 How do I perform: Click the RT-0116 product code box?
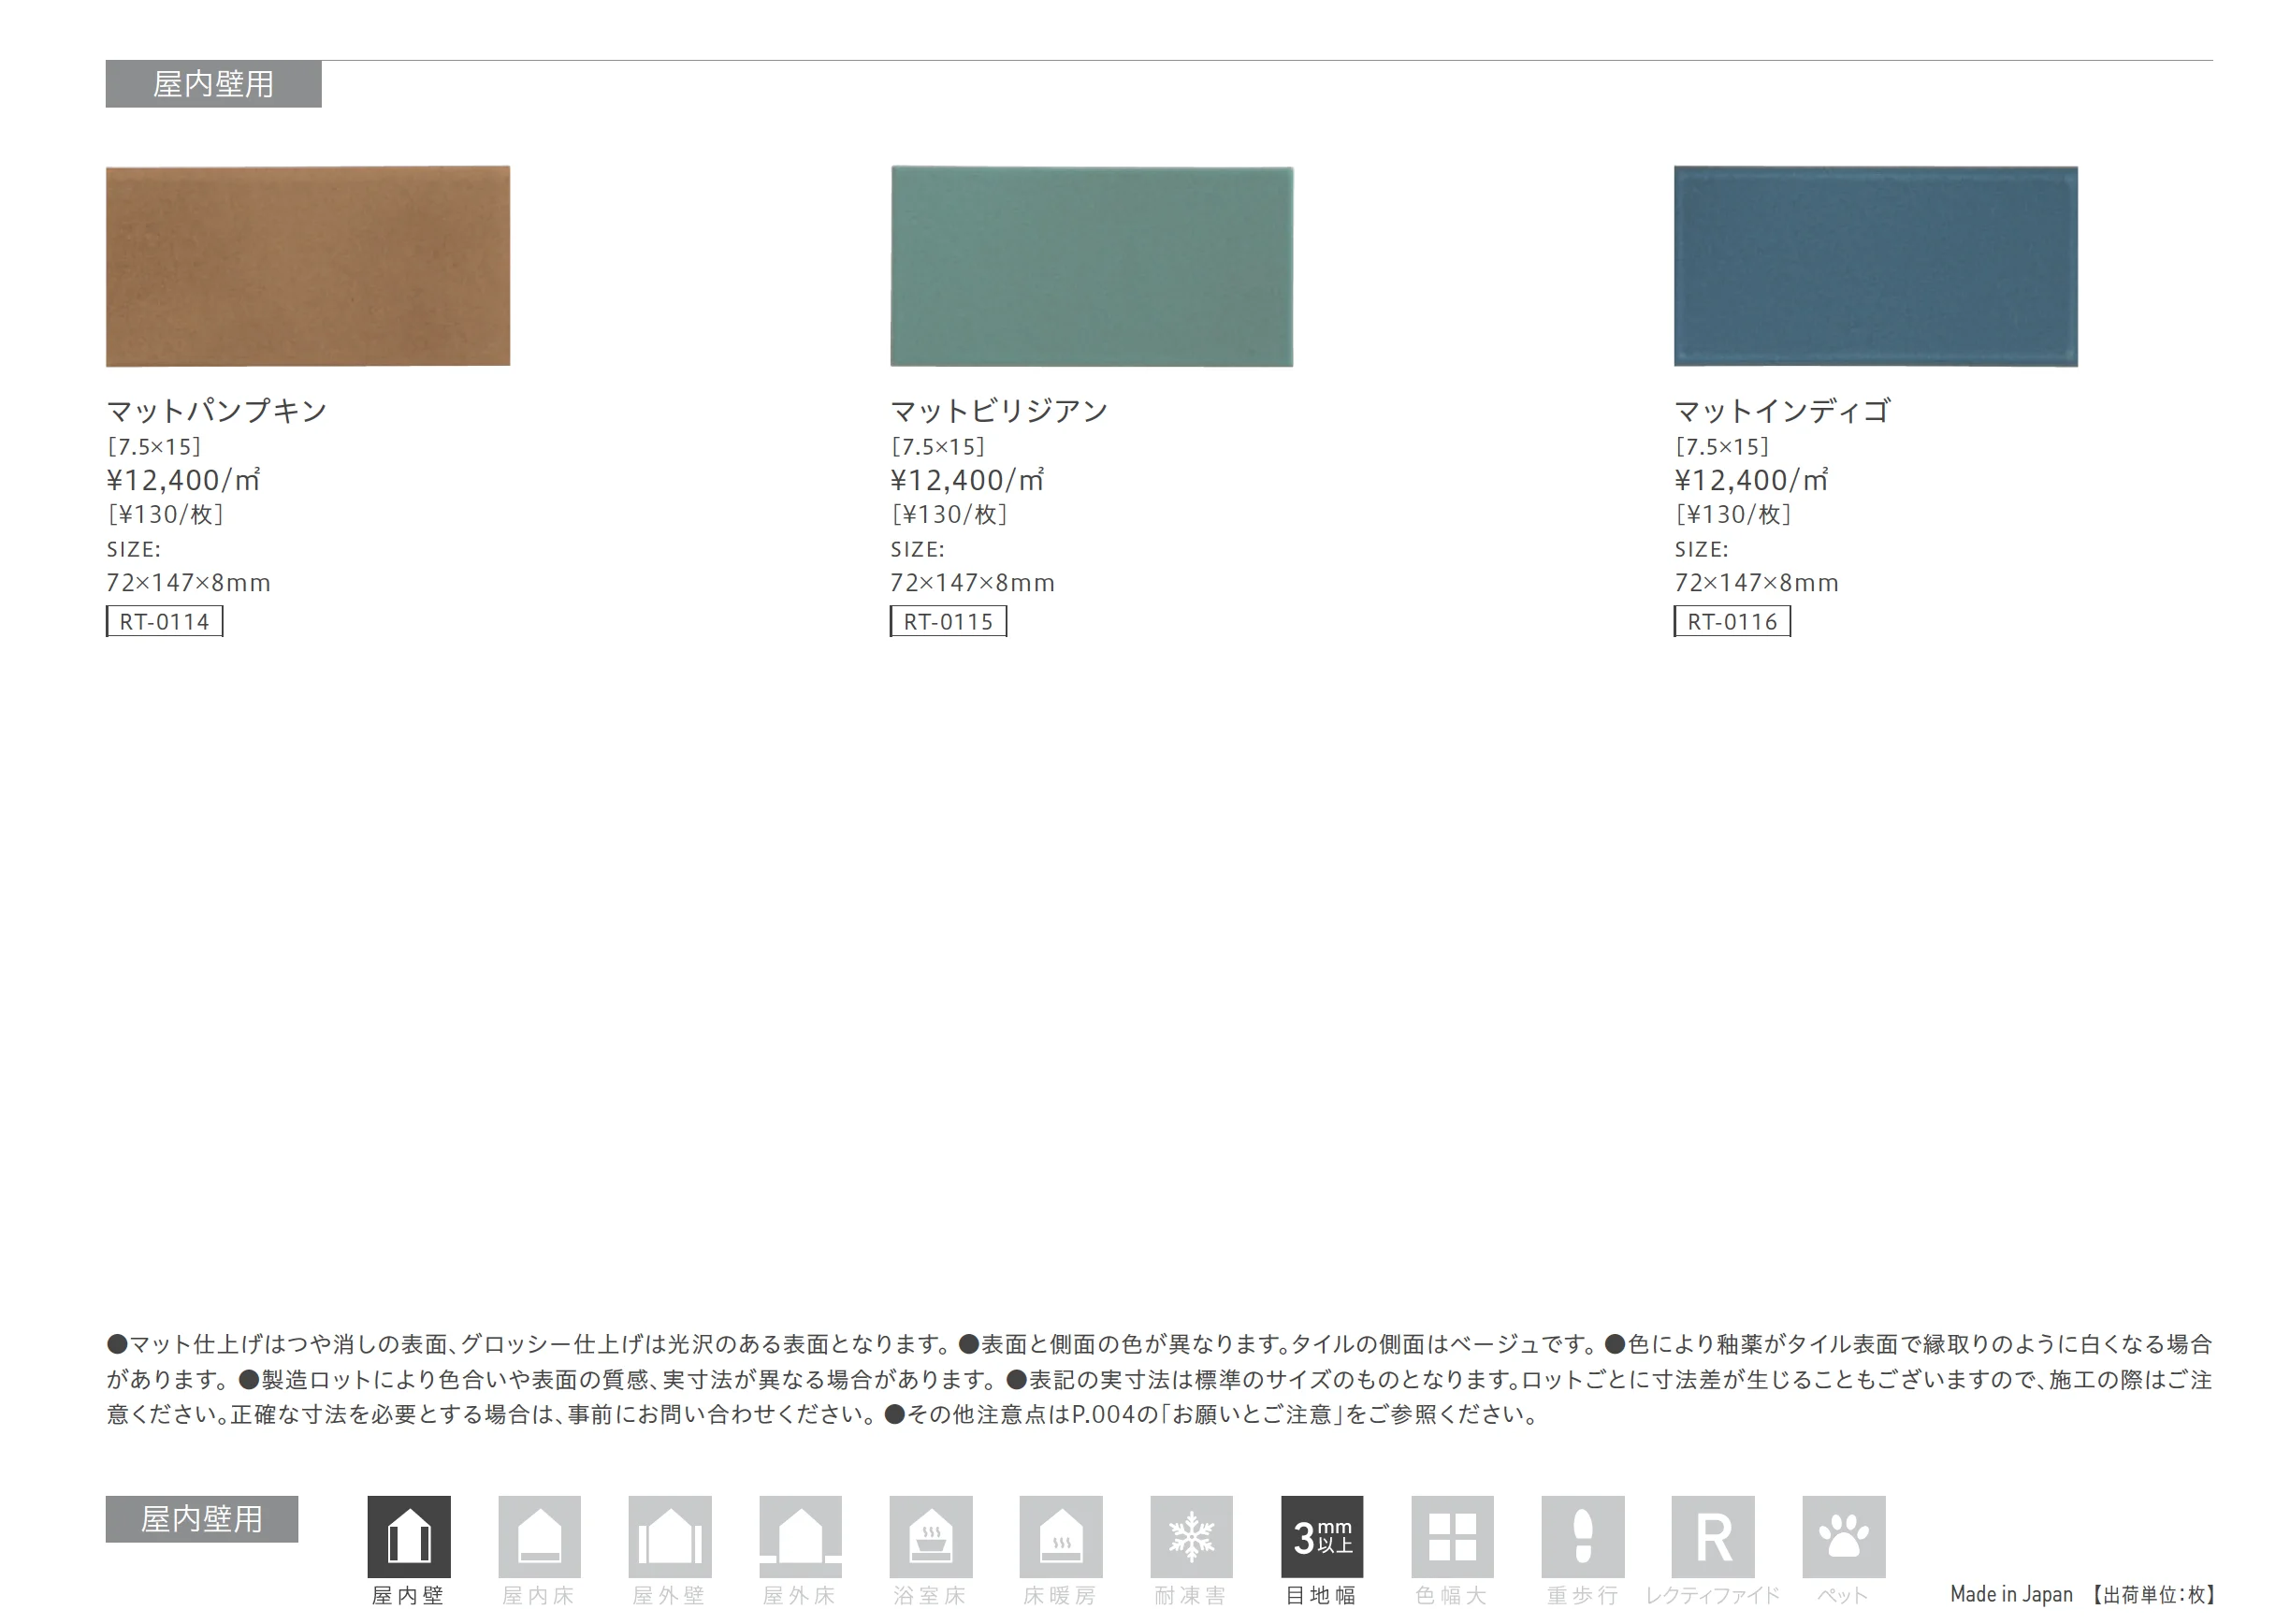(1733, 621)
